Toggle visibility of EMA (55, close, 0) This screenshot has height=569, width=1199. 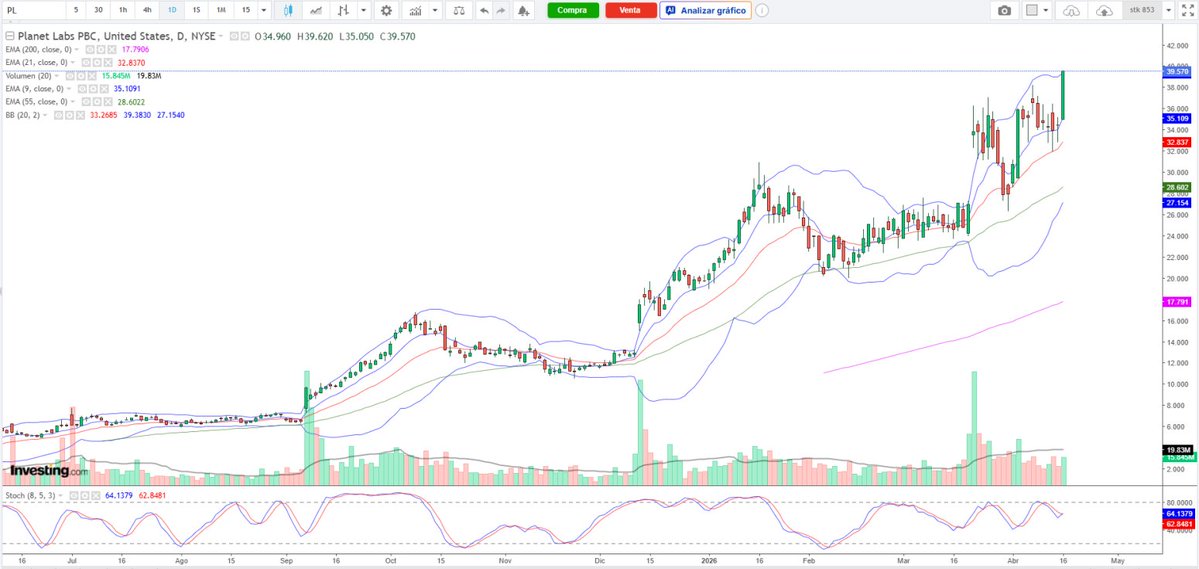click(86, 101)
